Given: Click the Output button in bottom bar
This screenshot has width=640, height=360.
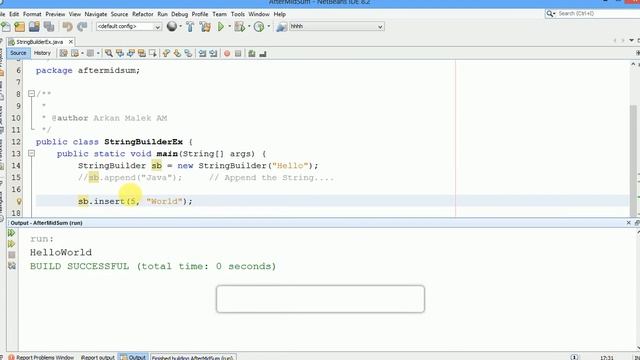Looking at the screenshot, I should (x=133, y=357).
